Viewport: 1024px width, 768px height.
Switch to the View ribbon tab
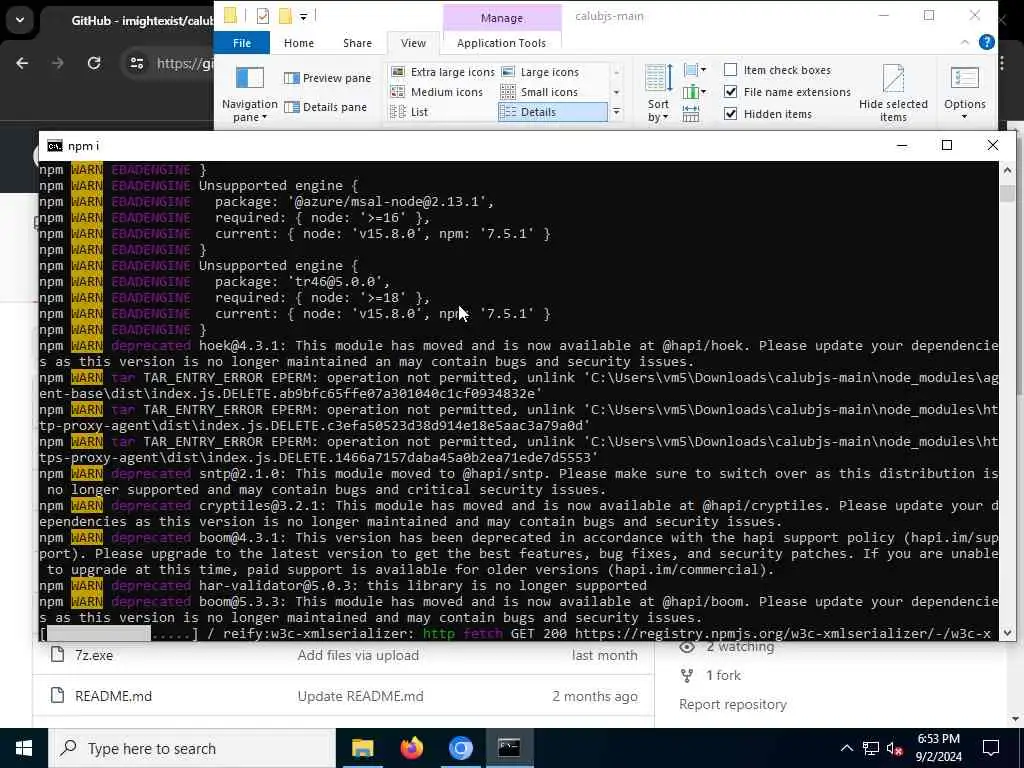(413, 43)
